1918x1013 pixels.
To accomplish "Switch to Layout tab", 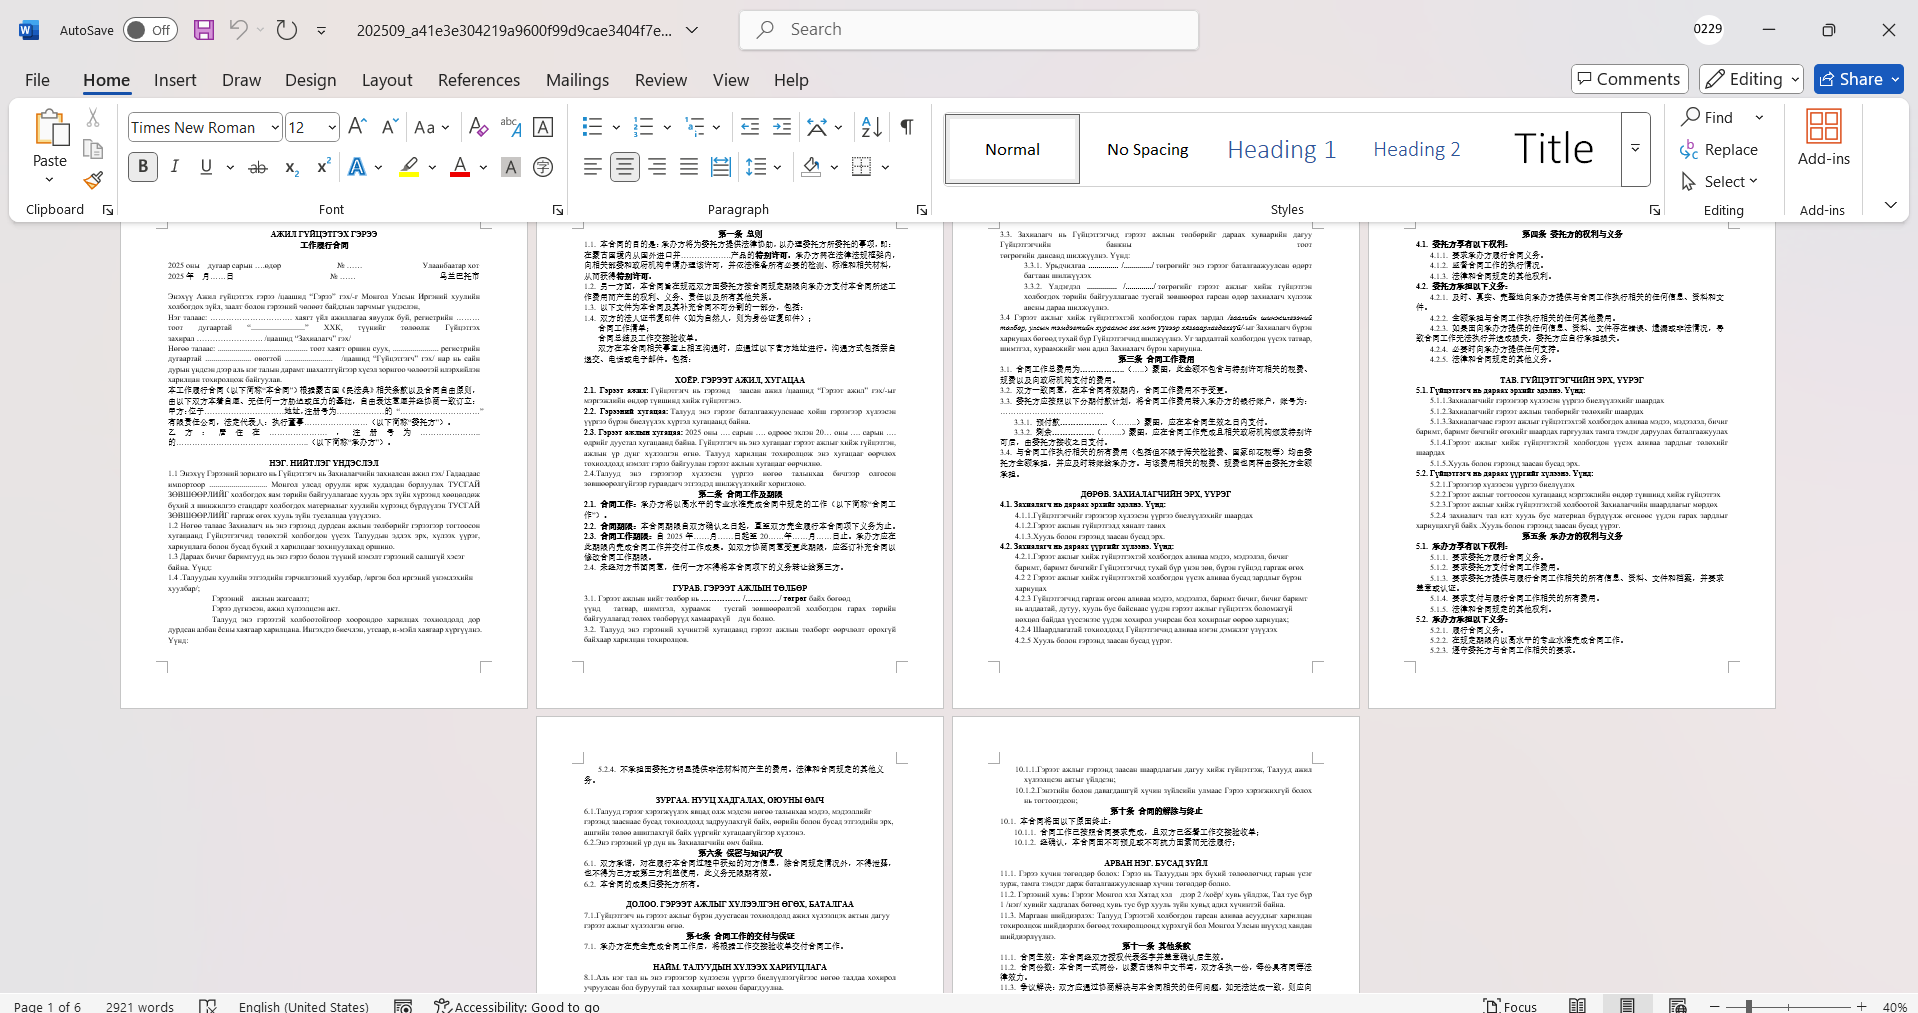I will [x=386, y=80].
